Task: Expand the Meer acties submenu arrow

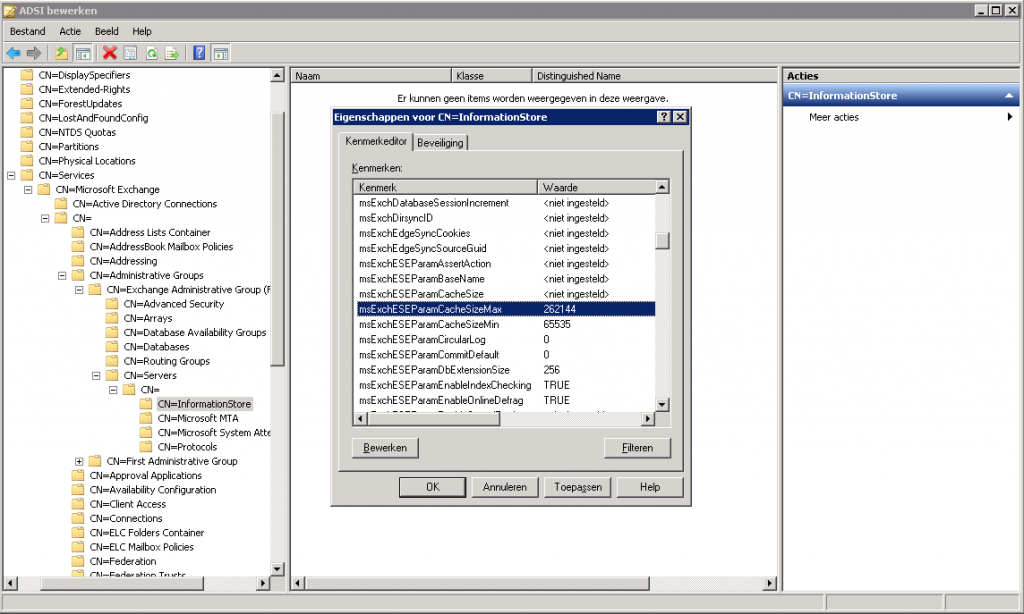Action: pos(1010,117)
